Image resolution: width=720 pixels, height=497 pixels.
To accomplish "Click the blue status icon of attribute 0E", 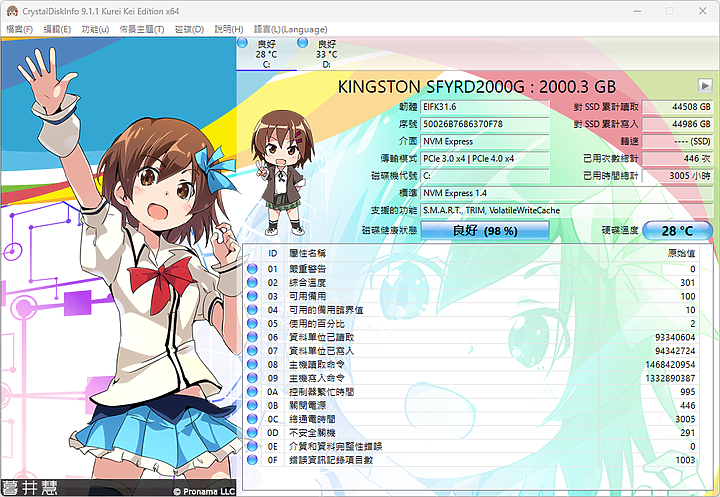I will 252,446.
